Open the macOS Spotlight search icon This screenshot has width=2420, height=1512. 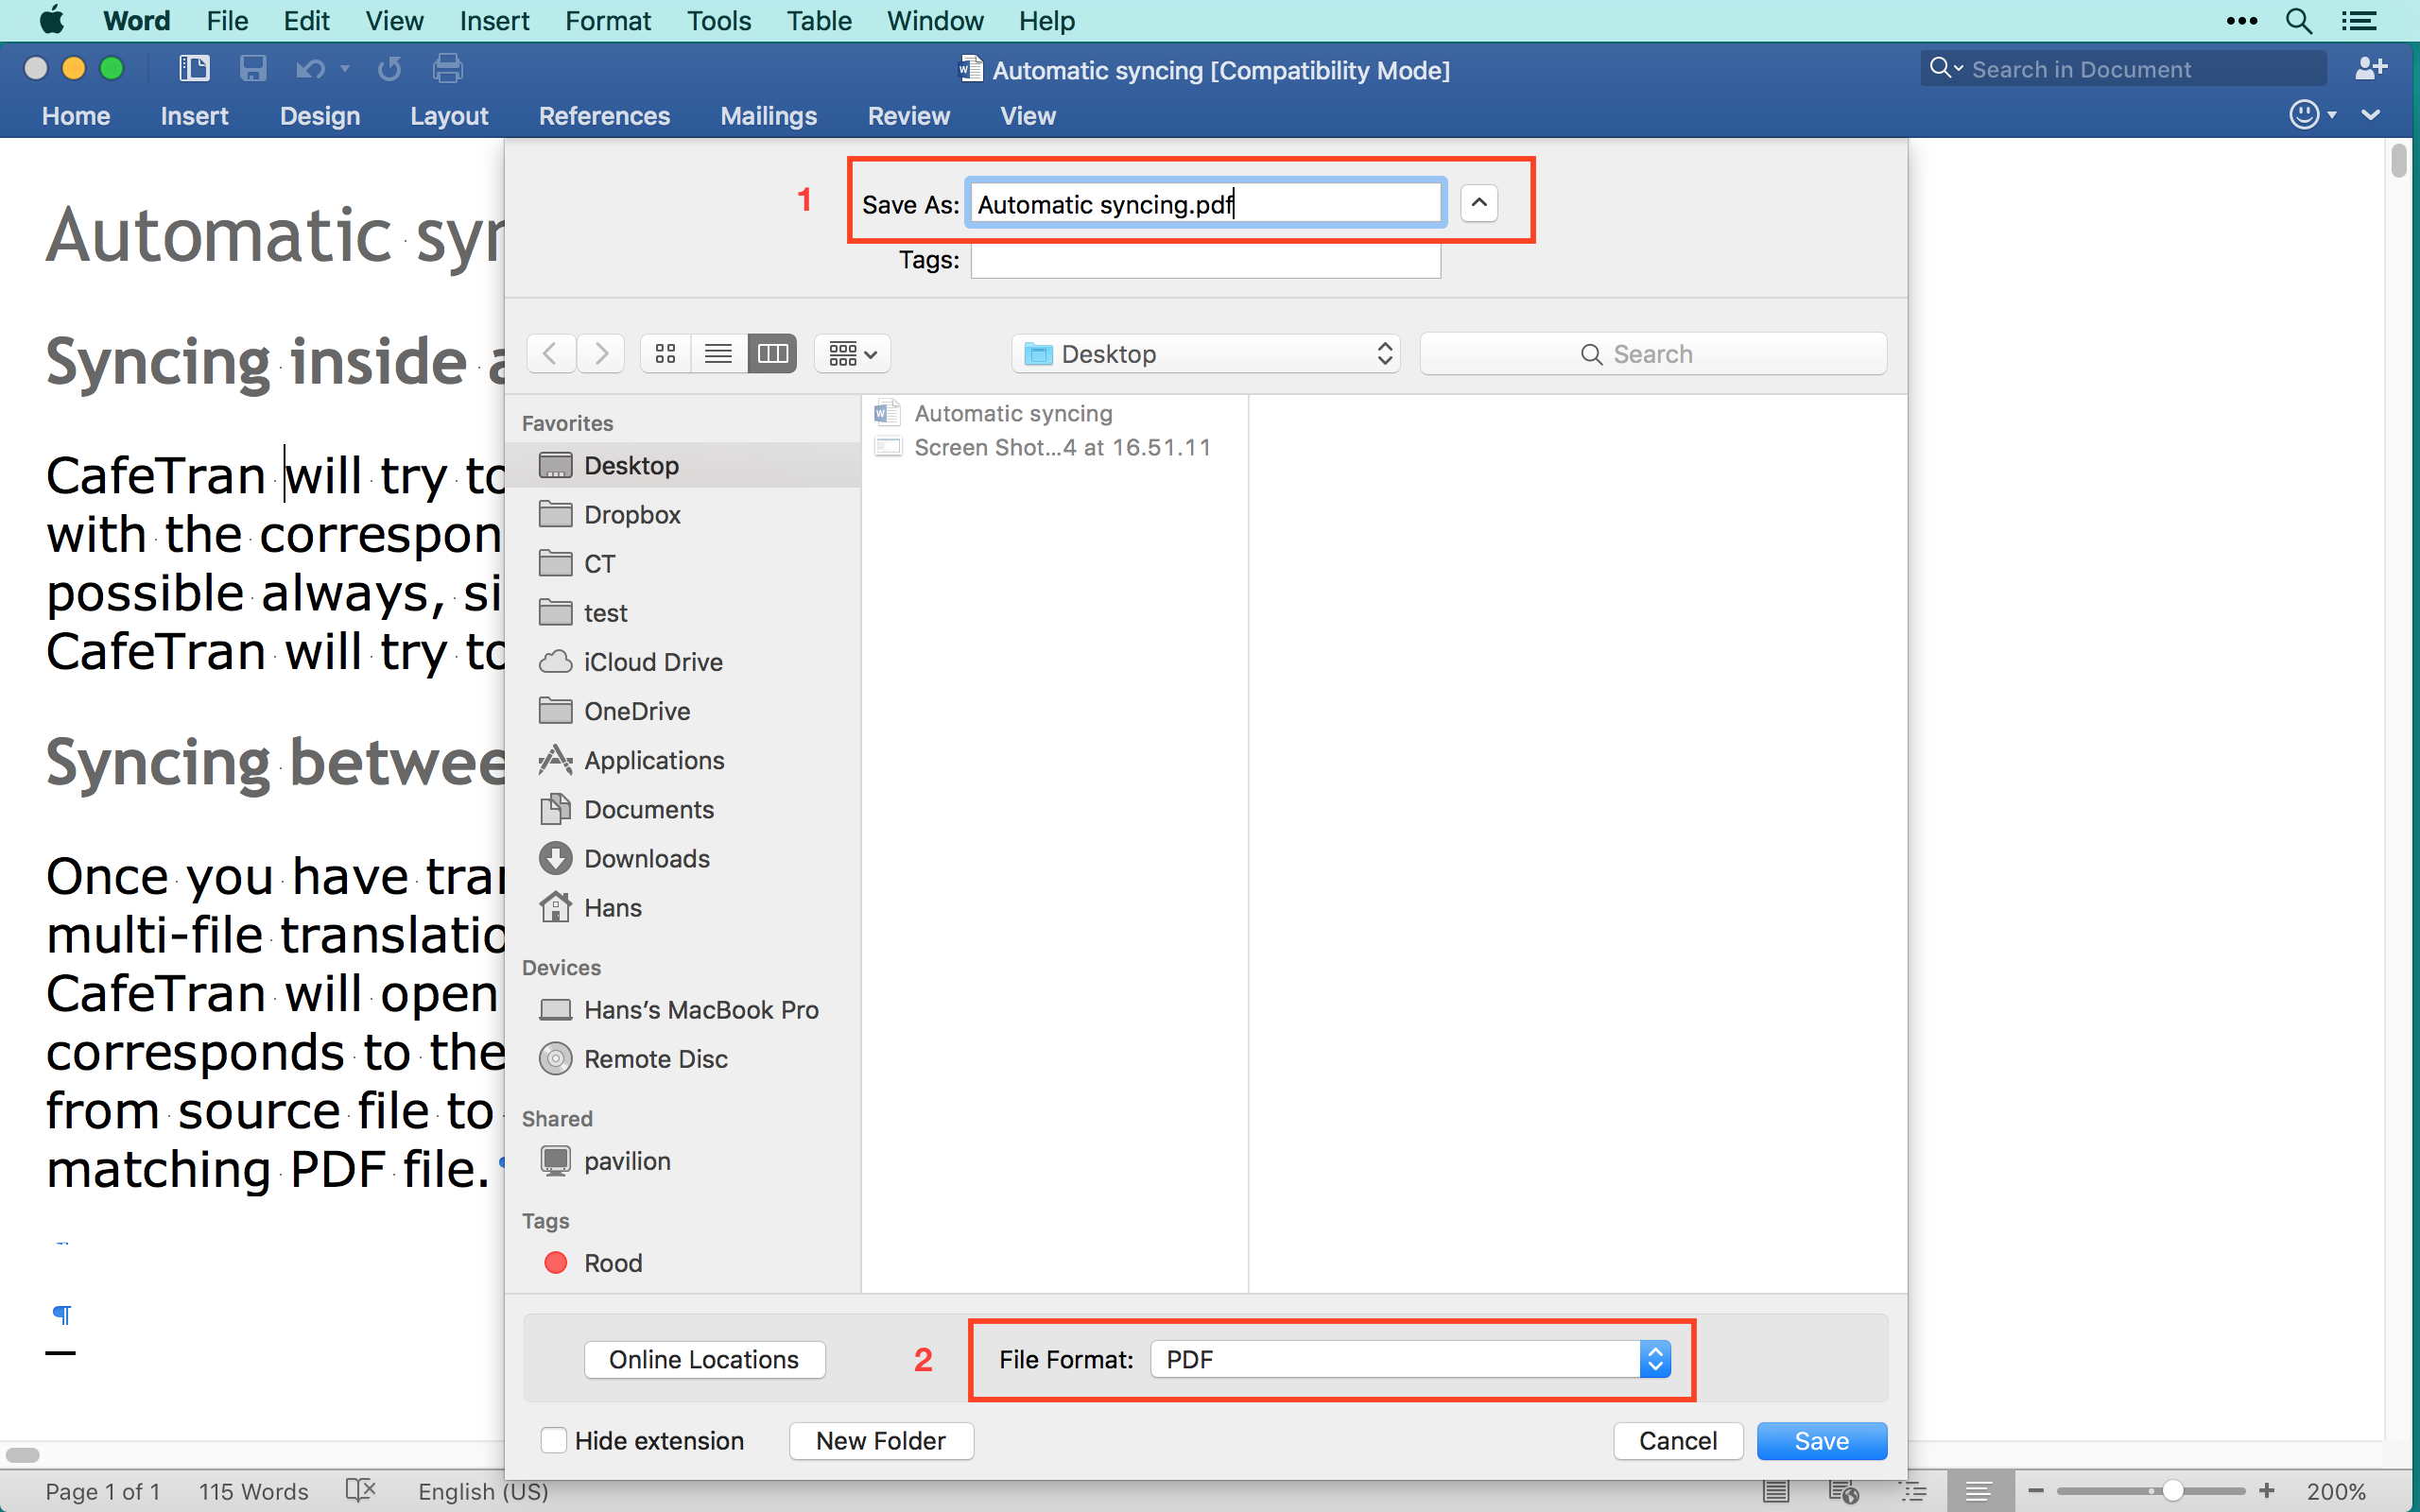(2298, 21)
